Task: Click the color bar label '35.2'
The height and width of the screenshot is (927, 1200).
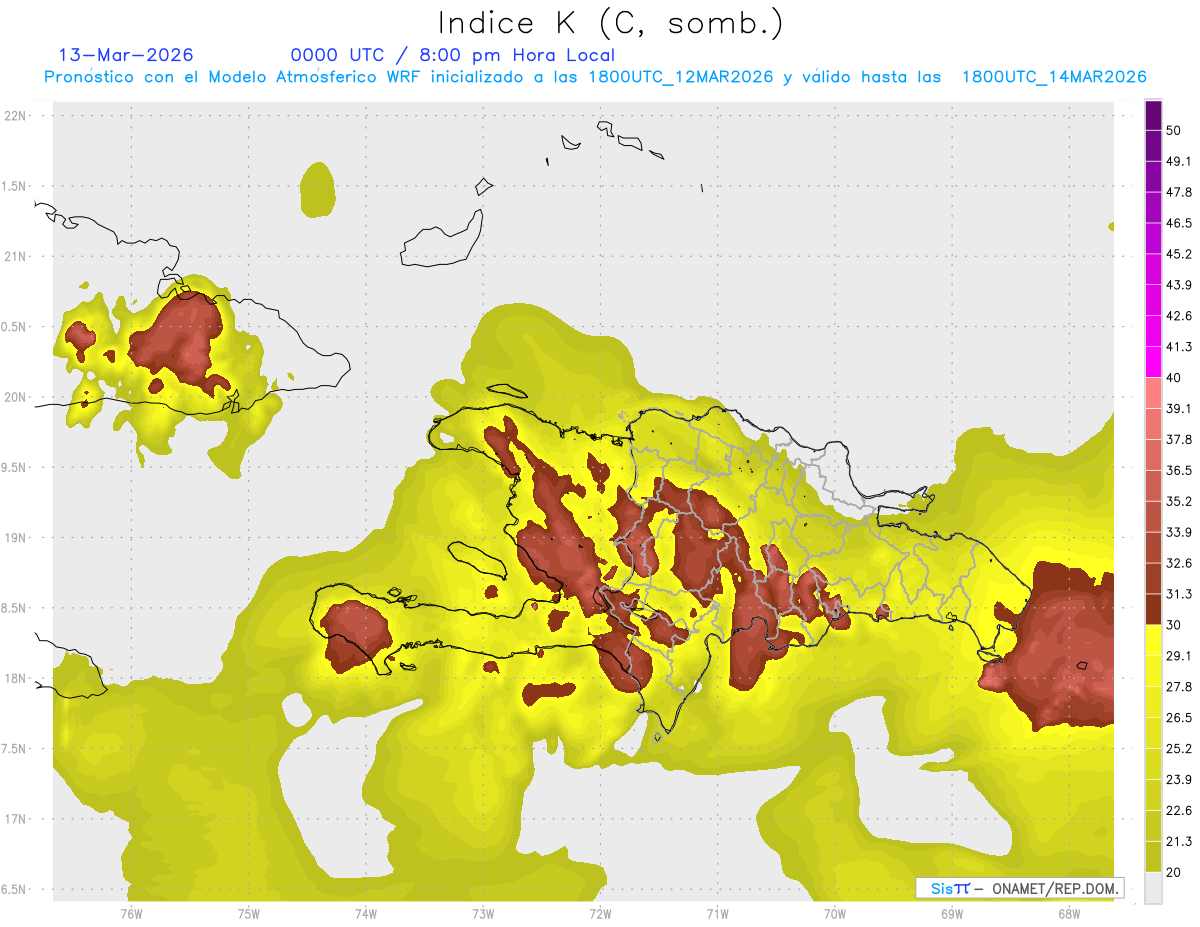Action: 1179,501
